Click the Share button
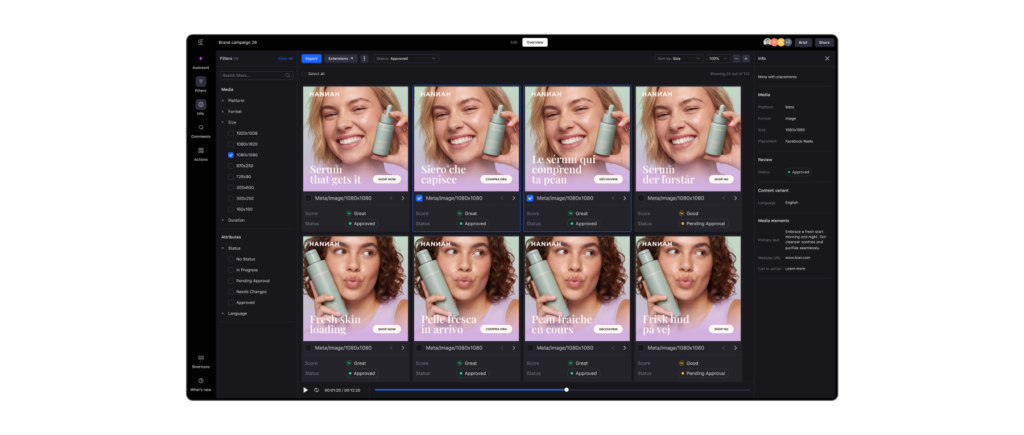 [x=824, y=42]
